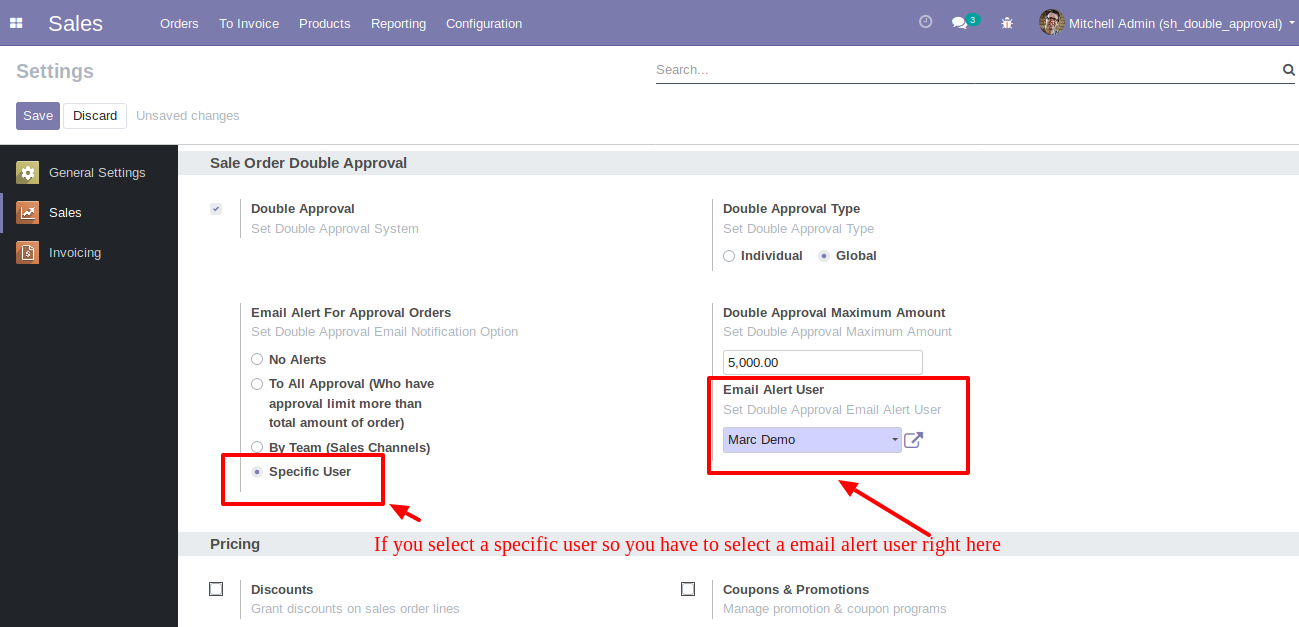This screenshot has height=627, width=1299.
Task: Open the conversations chat icon
Action: coord(960,23)
